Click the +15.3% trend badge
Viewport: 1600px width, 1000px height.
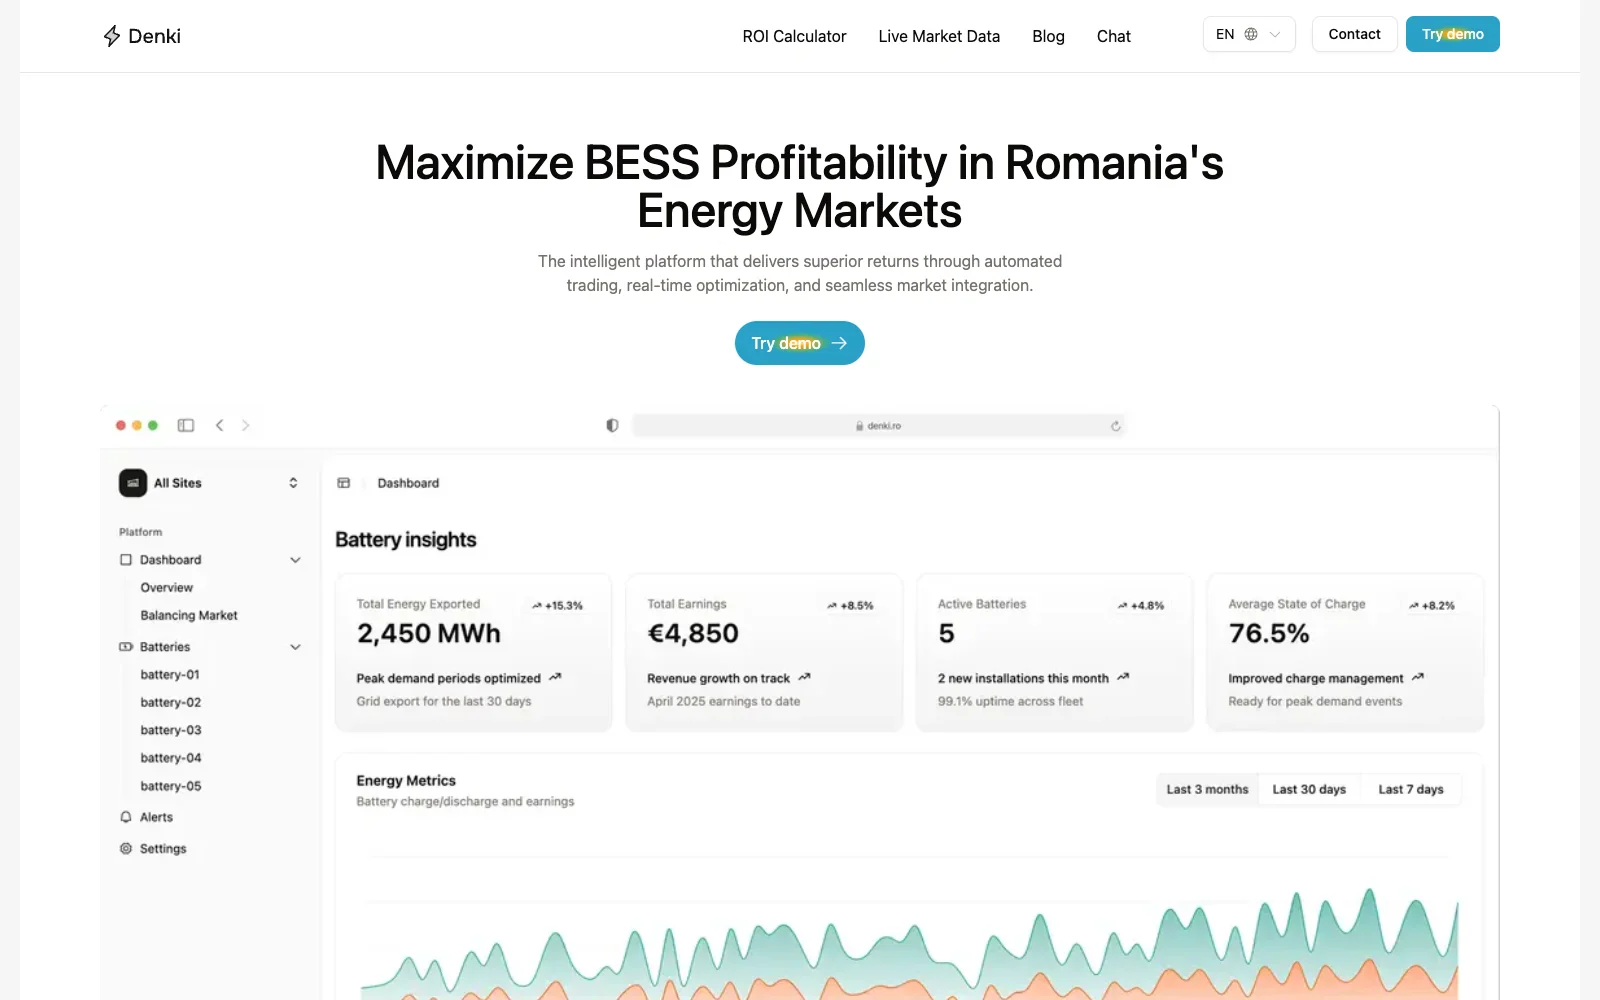[x=557, y=605]
